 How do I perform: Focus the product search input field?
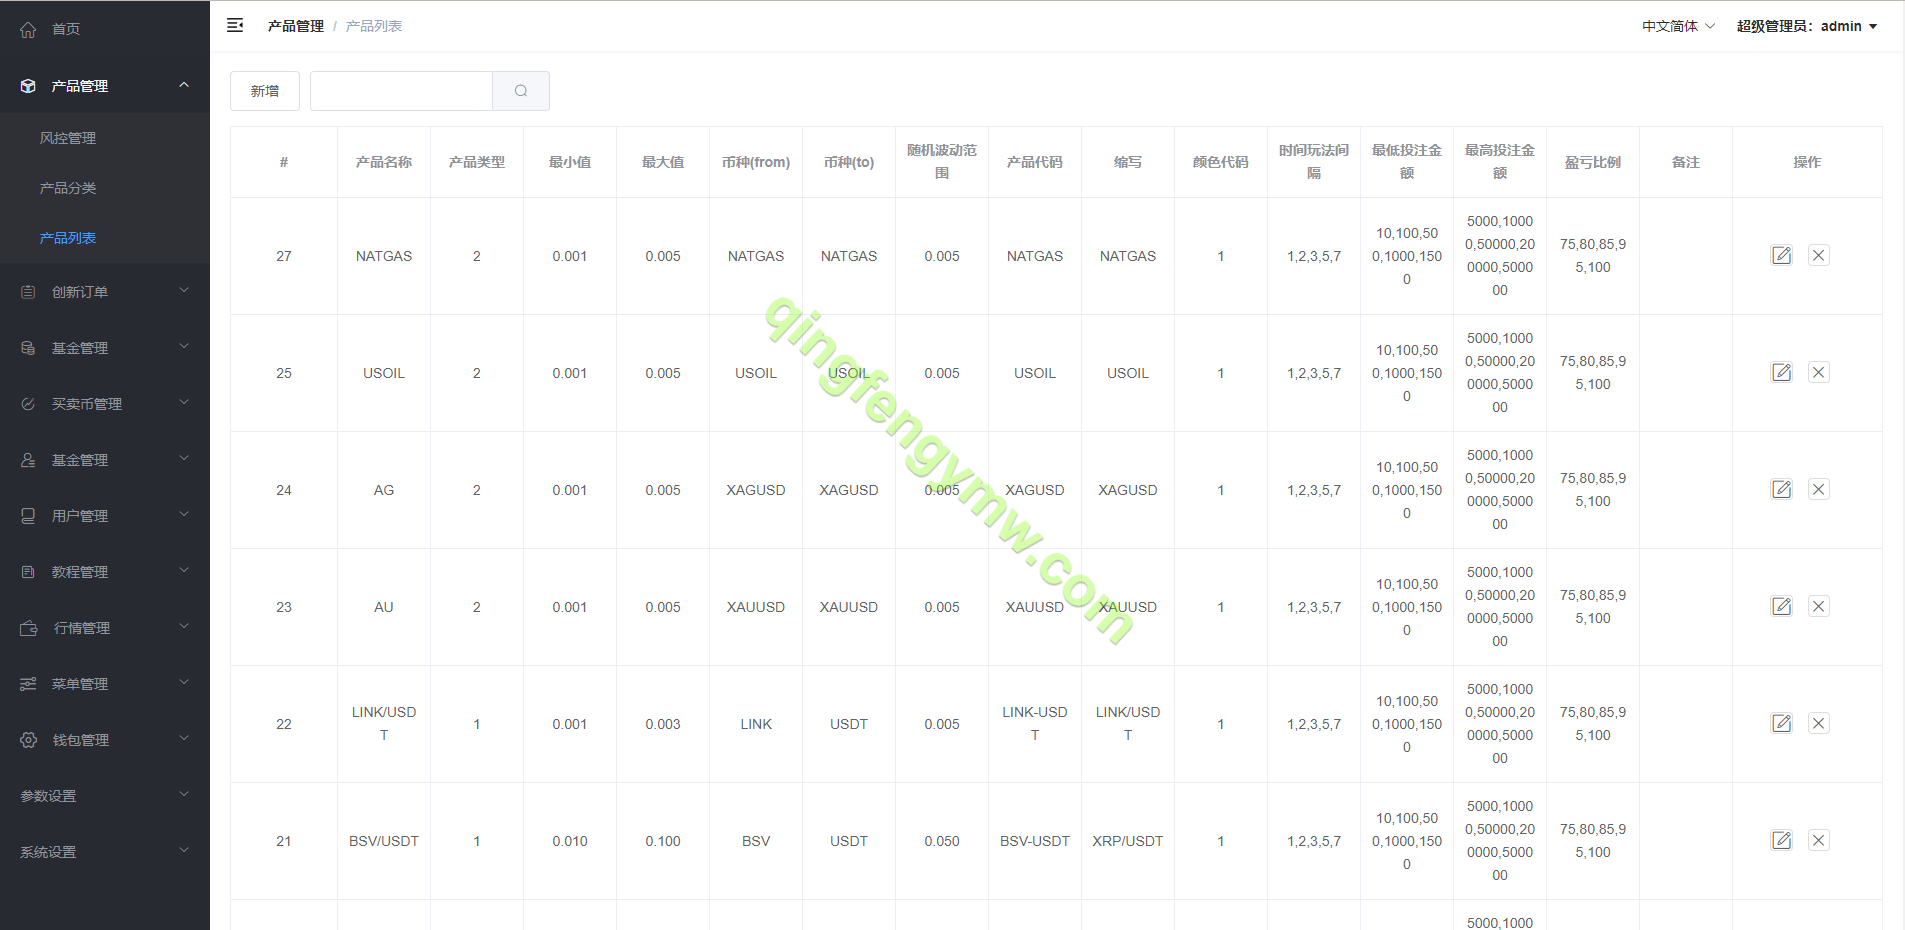tap(401, 91)
